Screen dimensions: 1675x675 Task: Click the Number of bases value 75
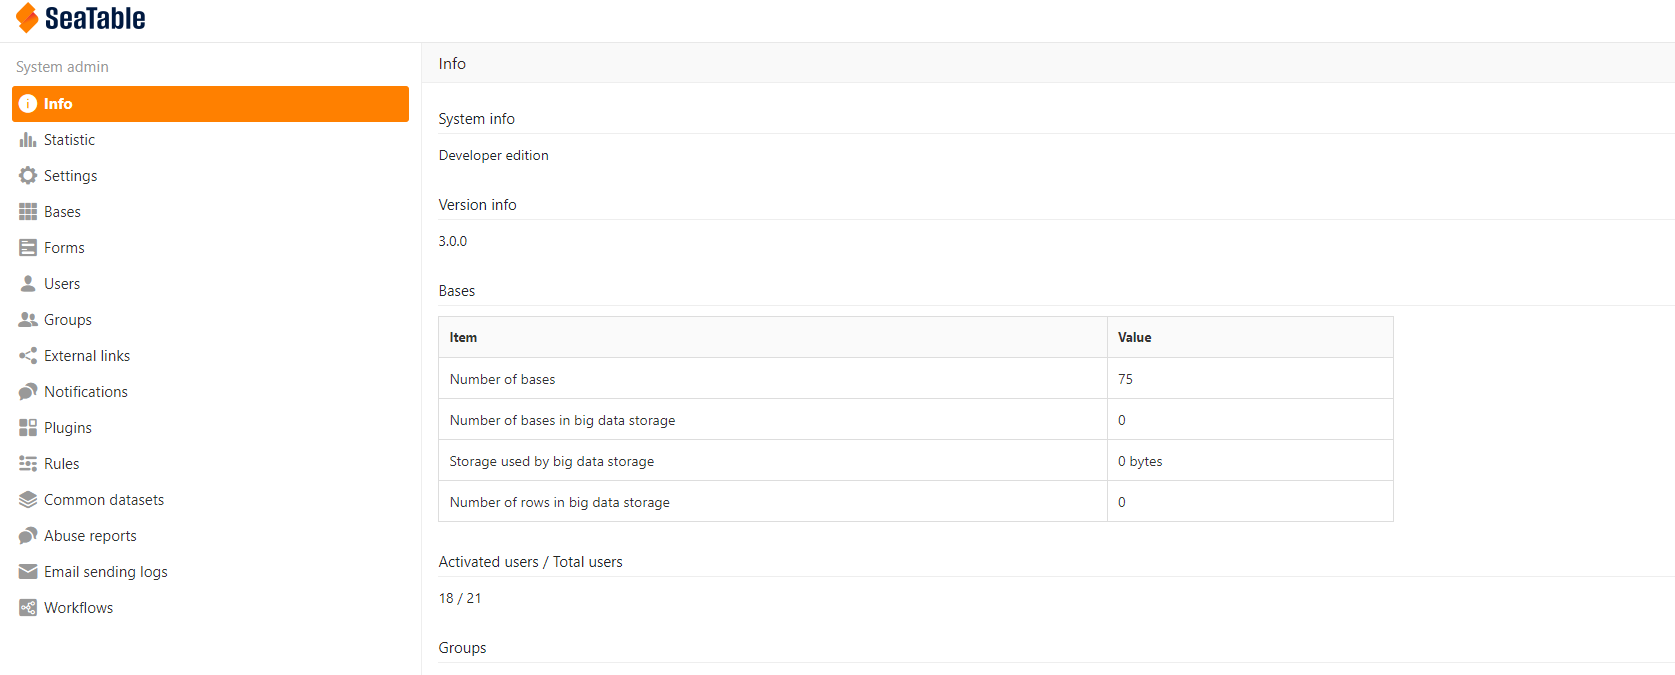click(1126, 379)
